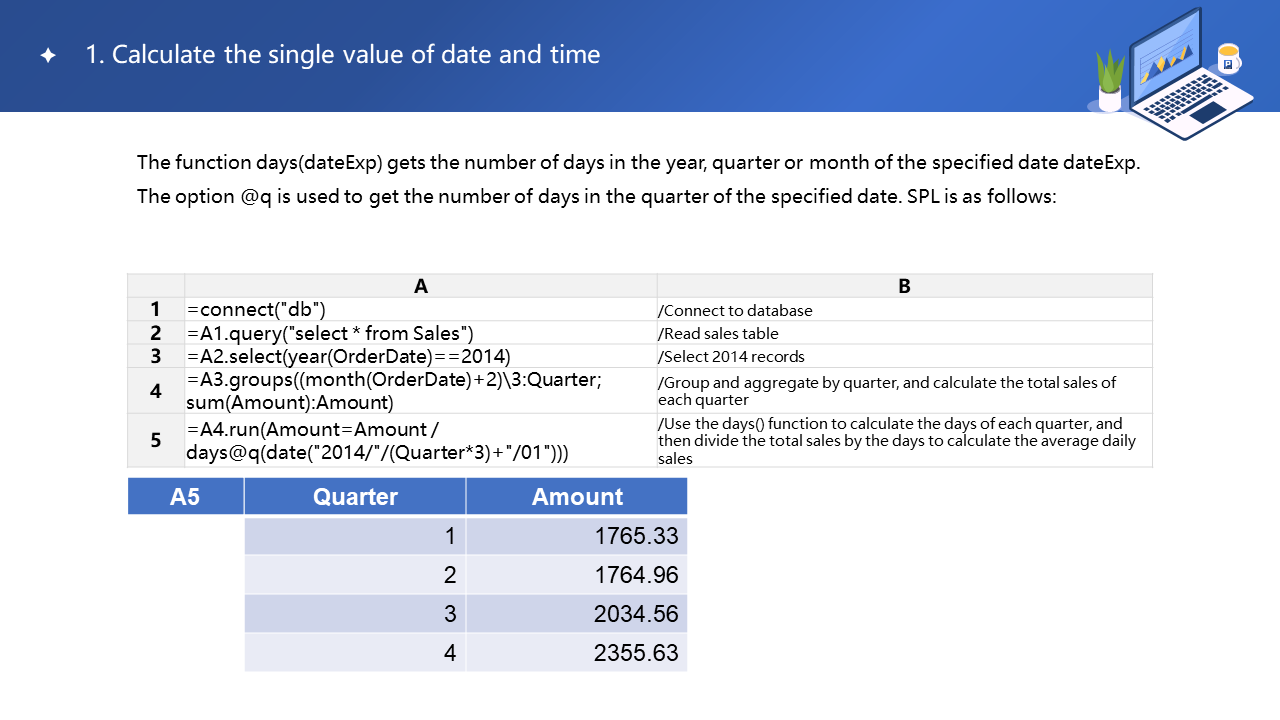Viewport: 1280px width, 720px height.
Task: Select the slide title about date and time
Action: tap(343, 54)
